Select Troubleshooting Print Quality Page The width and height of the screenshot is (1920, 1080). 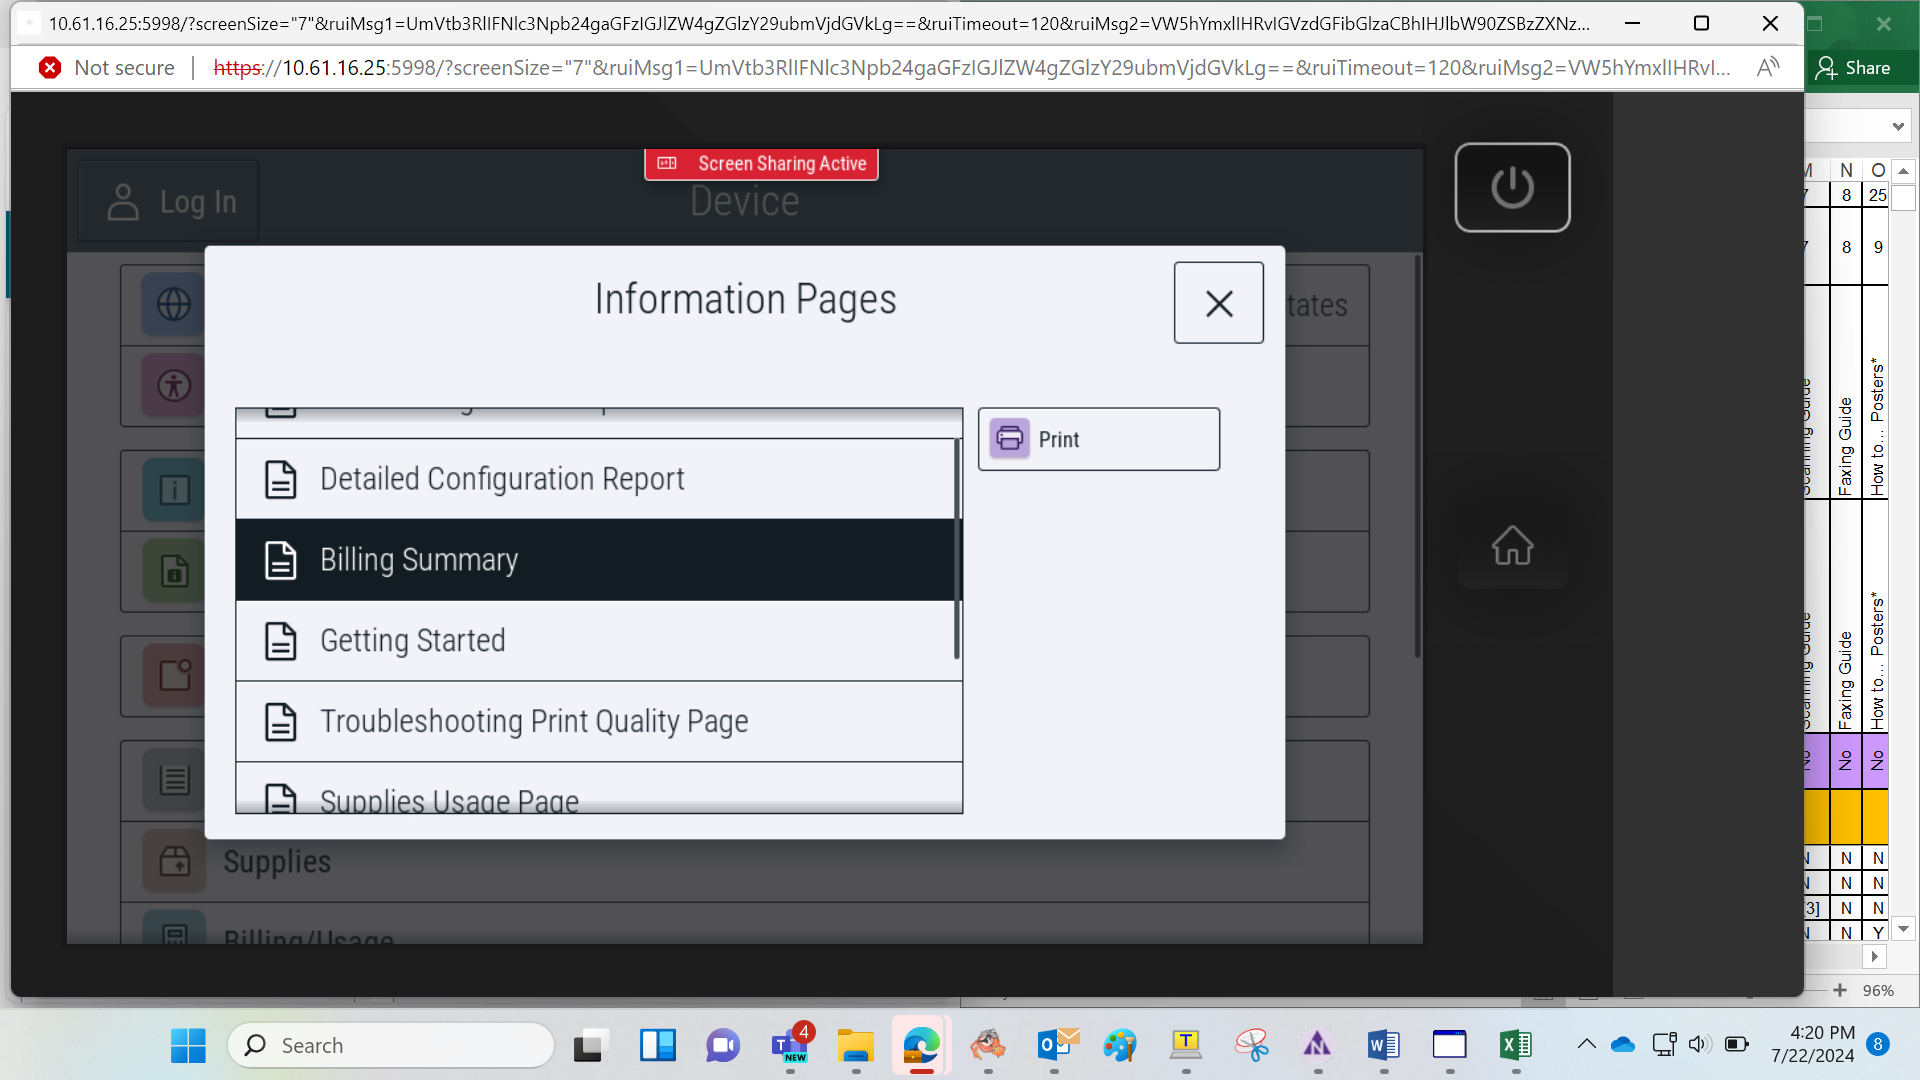tap(599, 722)
